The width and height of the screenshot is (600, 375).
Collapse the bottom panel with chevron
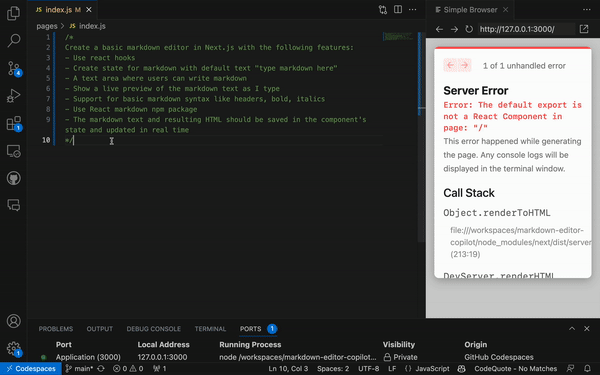pos(572,329)
